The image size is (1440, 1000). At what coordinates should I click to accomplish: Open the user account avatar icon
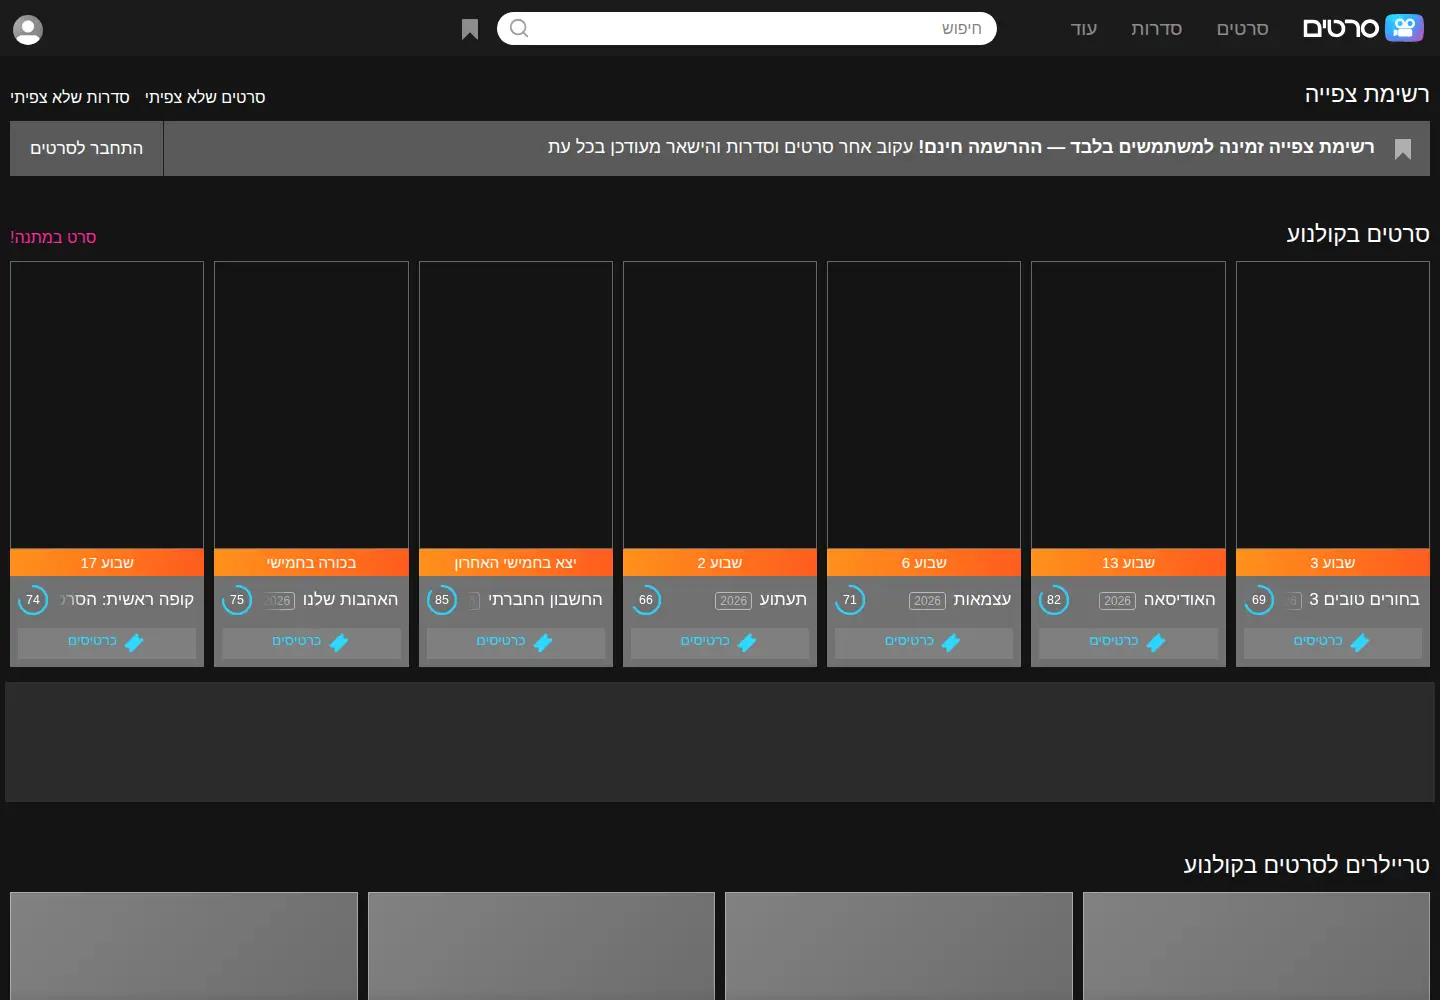tap(28, 30)
